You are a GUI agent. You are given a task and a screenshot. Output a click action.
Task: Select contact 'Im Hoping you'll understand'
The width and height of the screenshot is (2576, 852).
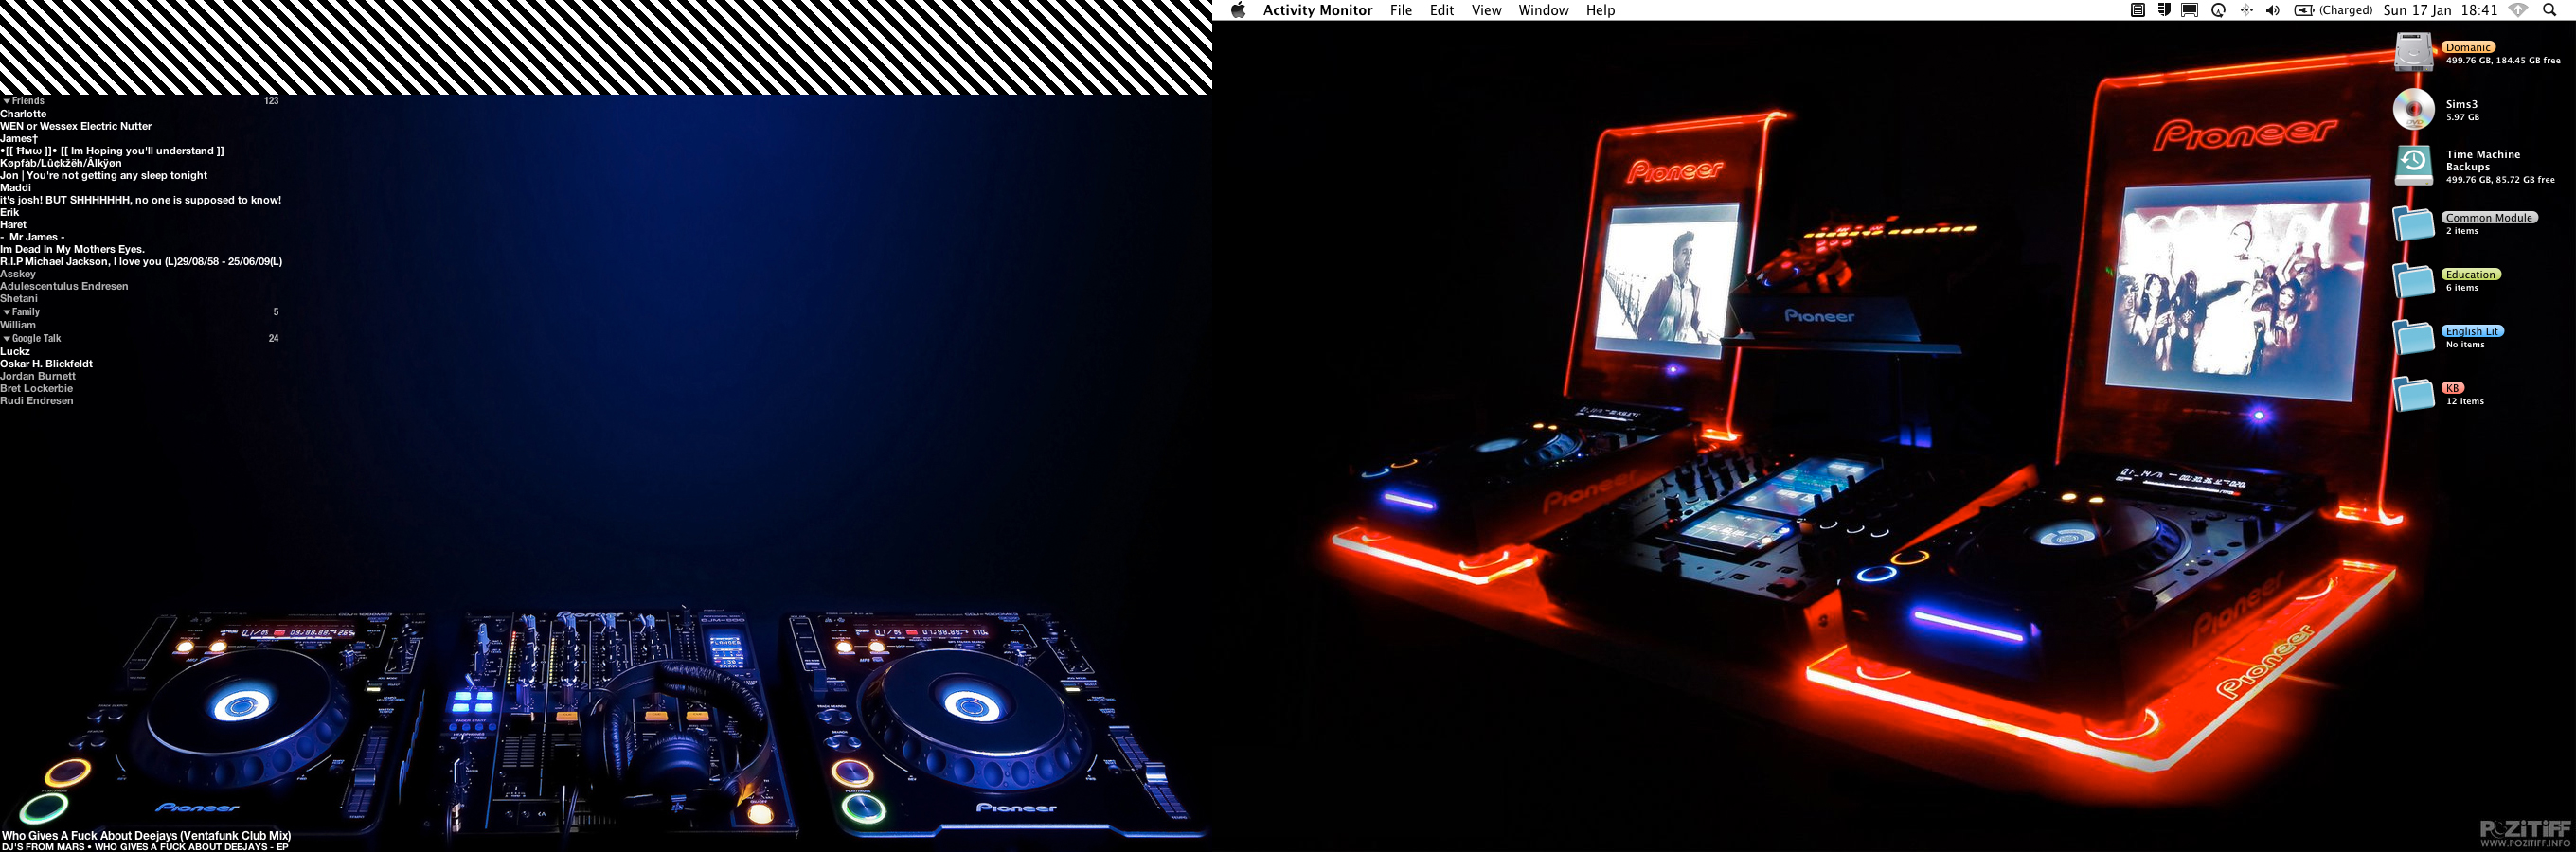(112, 151)
